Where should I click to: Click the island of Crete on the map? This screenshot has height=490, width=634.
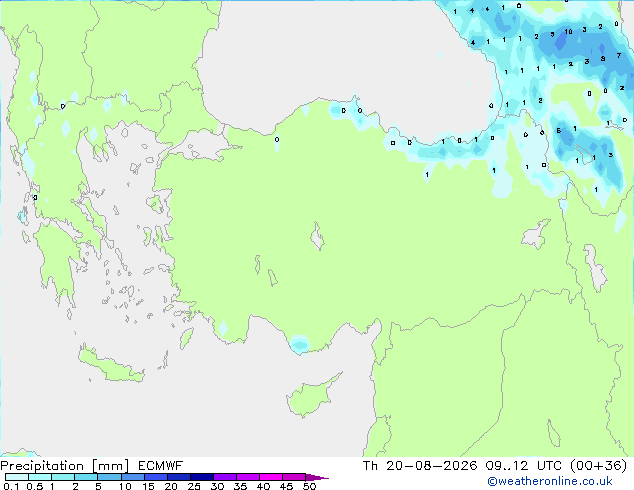click(x=111, y=365)
